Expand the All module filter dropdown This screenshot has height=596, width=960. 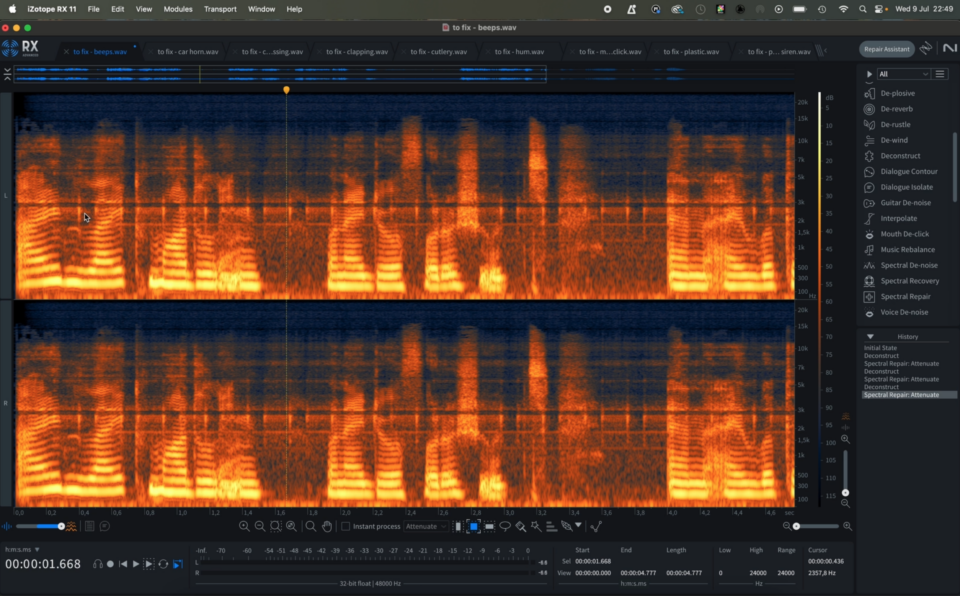click(x=904, y=74)
